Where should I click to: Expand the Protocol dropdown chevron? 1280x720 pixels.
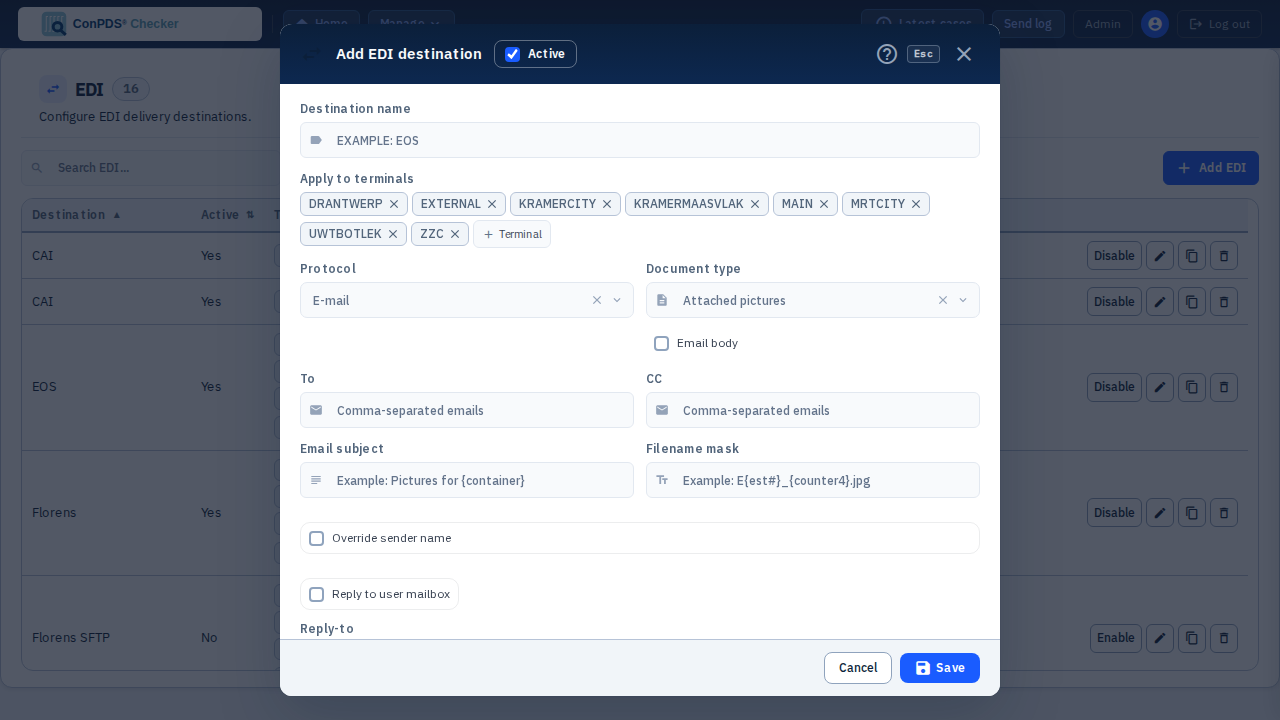(x=617, y=300)
